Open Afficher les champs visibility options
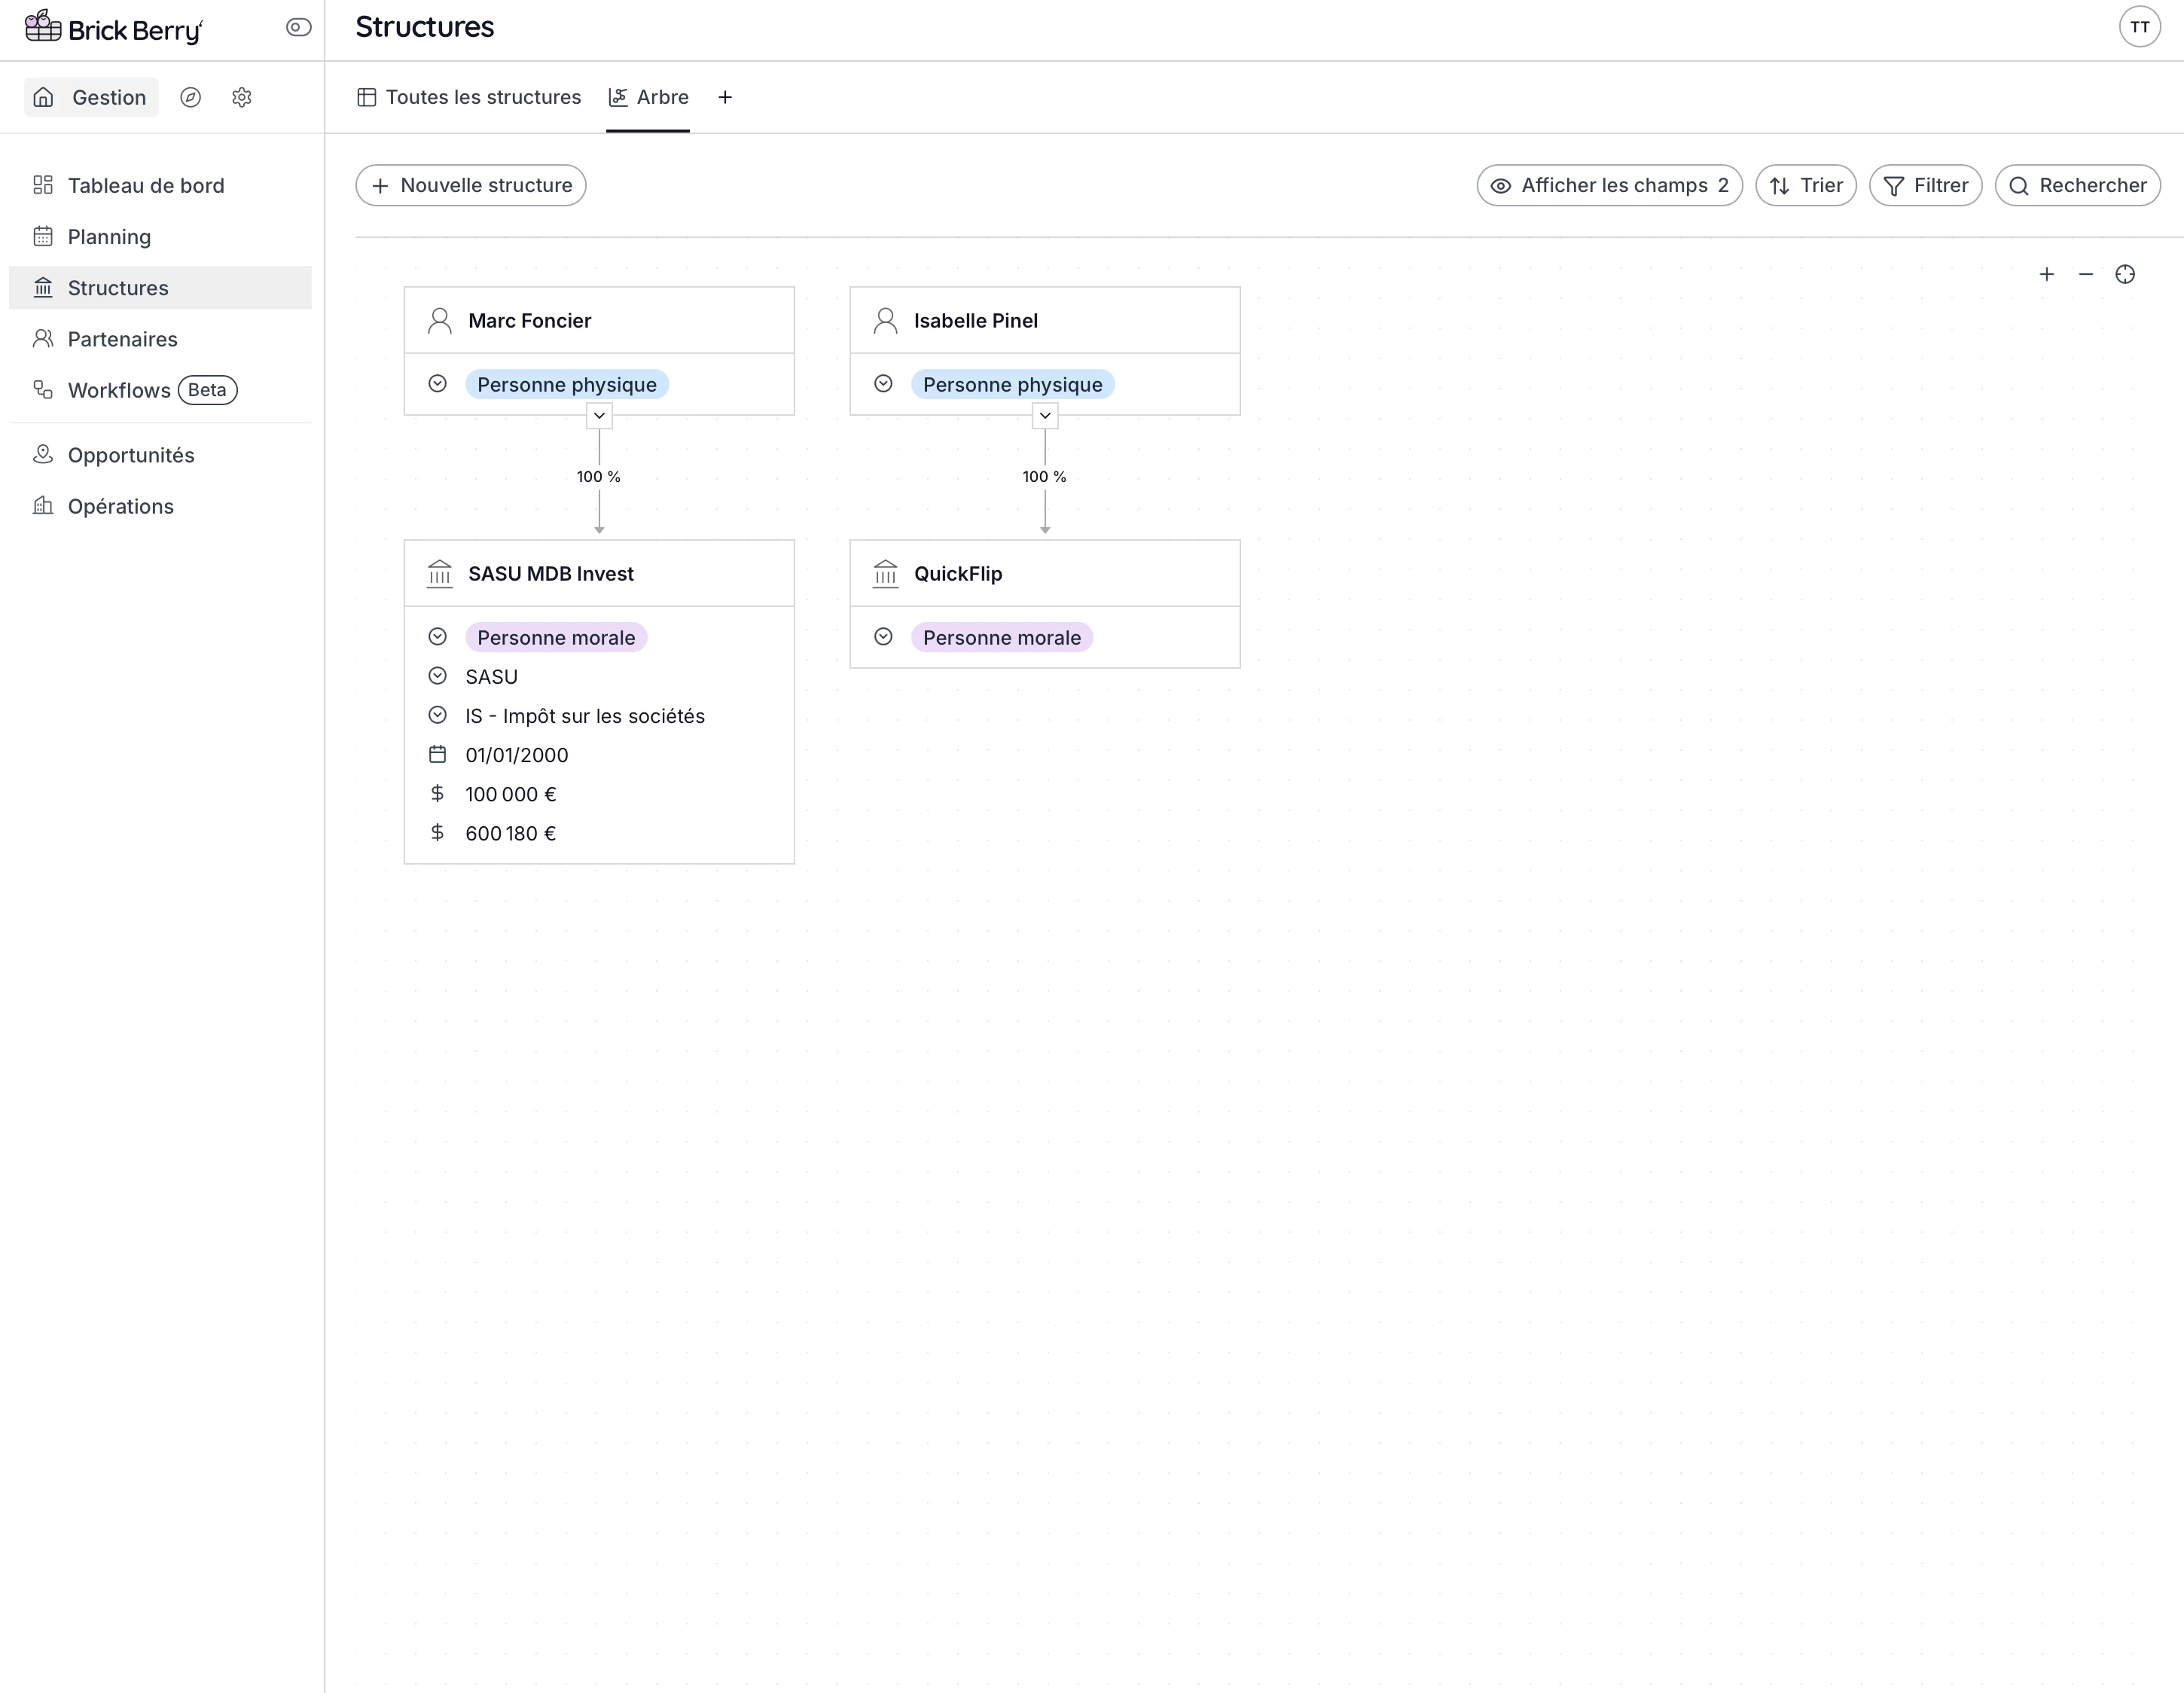 coord(1609,185)
